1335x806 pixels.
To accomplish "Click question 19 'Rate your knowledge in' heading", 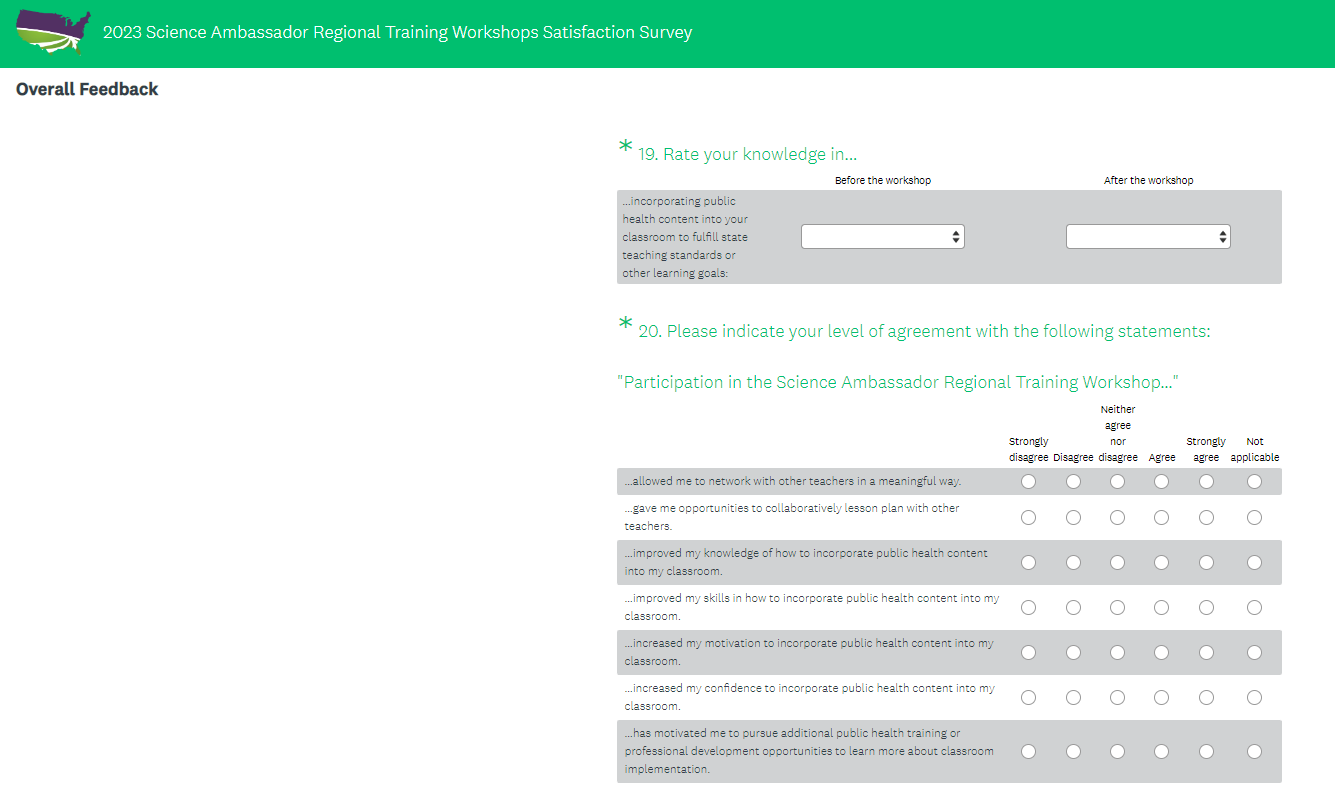I will pyautogui.click(x=747, y=155).
